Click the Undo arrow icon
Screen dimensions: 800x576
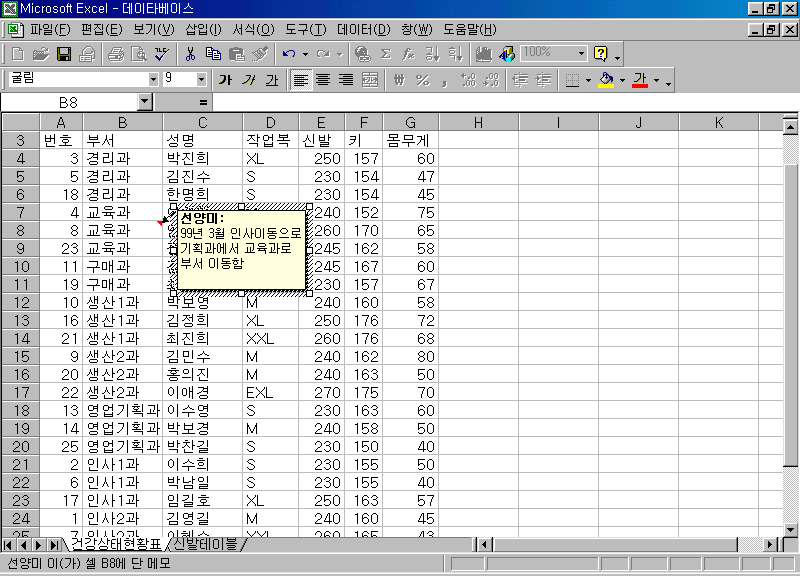(x=288, y=53)
